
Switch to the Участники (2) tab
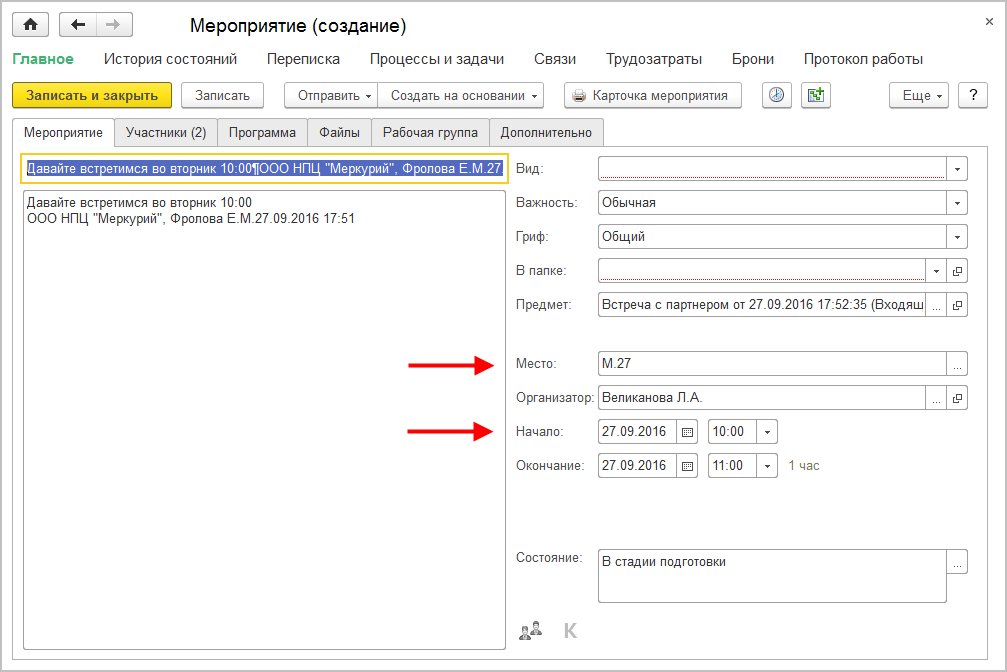click(165, 132)
